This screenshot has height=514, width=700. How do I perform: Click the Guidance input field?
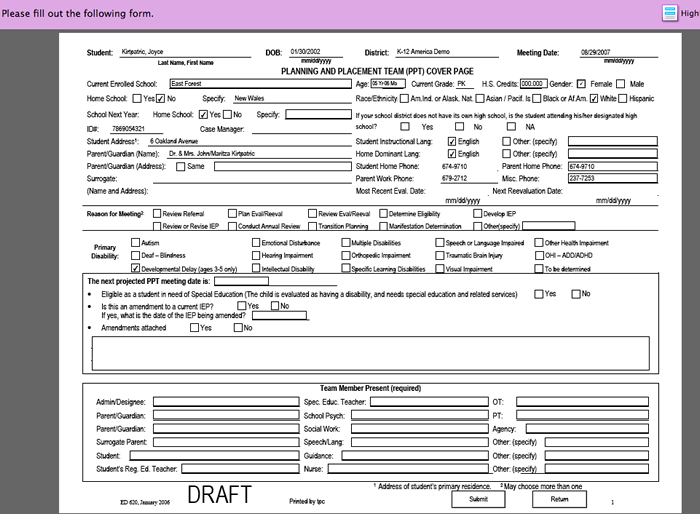click(x=415, y=455)
